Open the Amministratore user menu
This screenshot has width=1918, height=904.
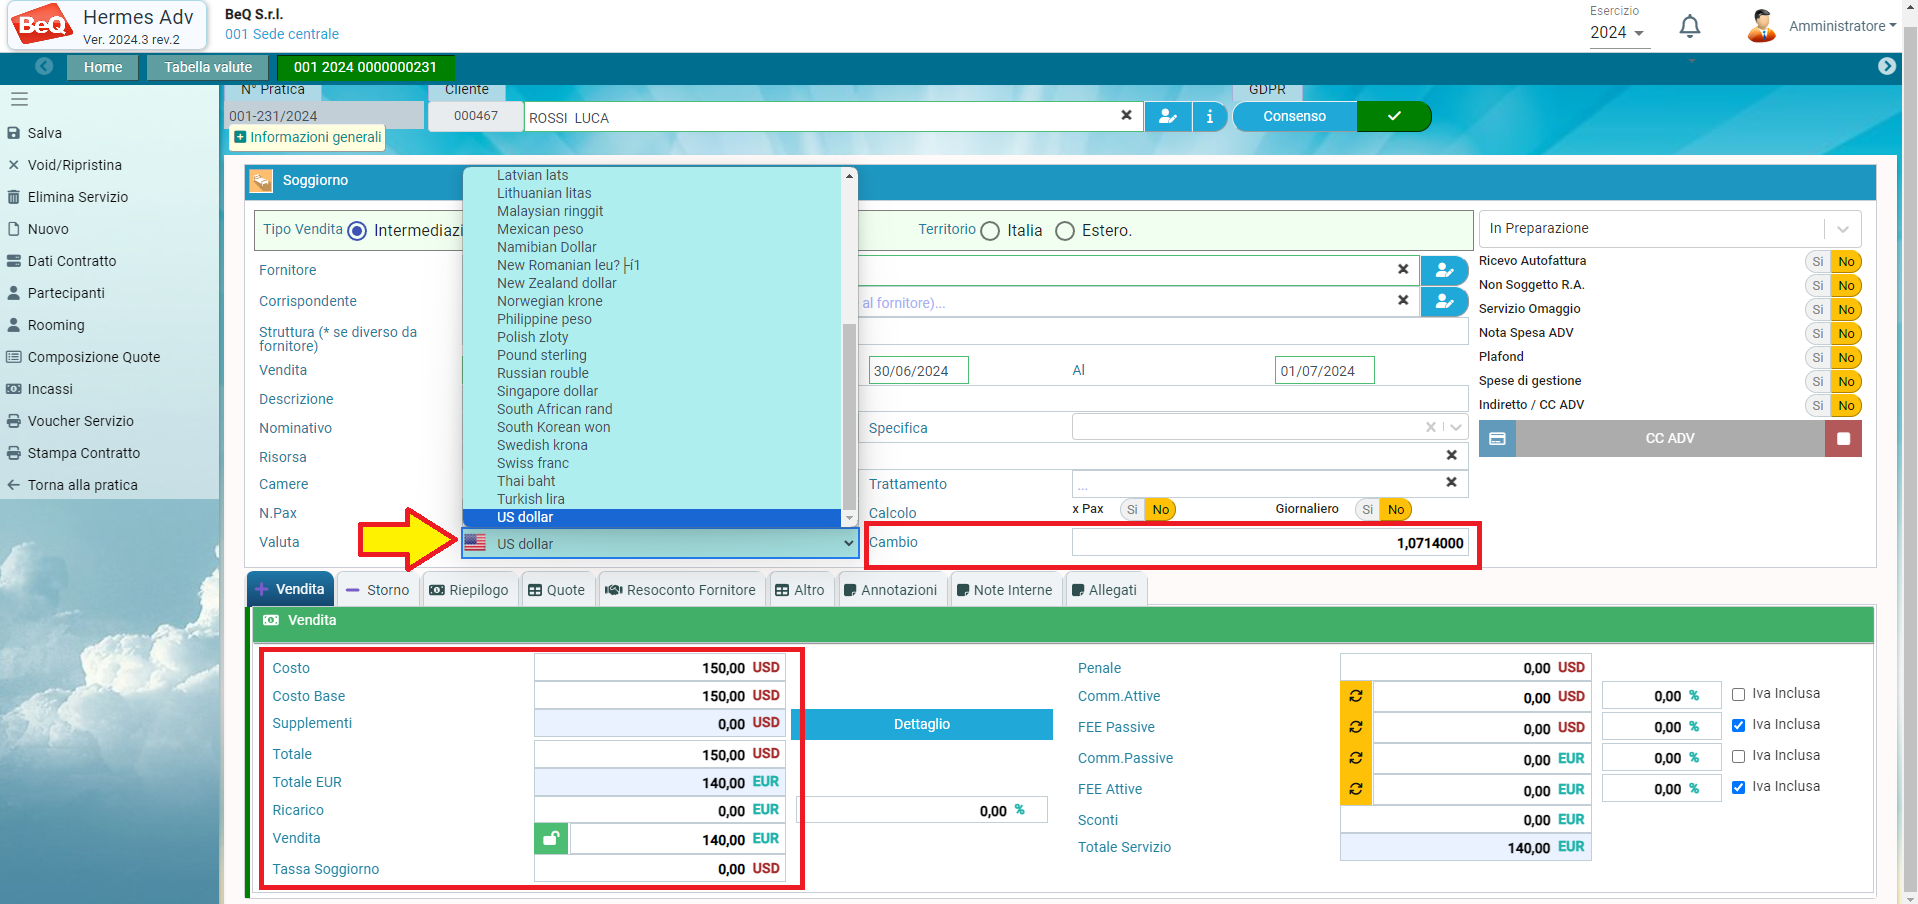click(1821, 26)
